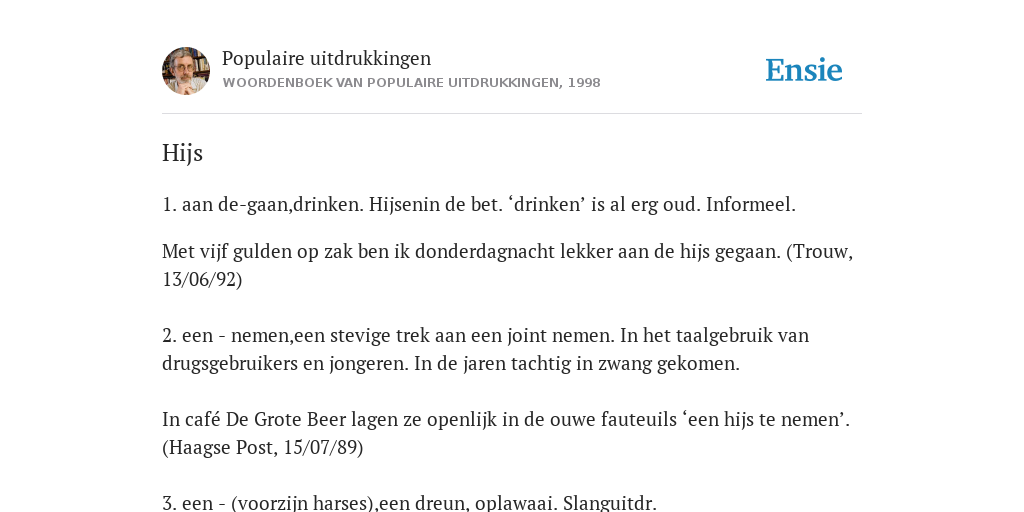Select the 'Hijs' heading

[x=182, y=153]
